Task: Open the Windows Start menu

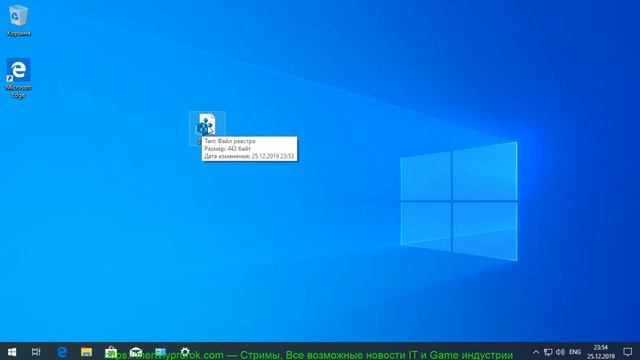Action: click(12, 352)
